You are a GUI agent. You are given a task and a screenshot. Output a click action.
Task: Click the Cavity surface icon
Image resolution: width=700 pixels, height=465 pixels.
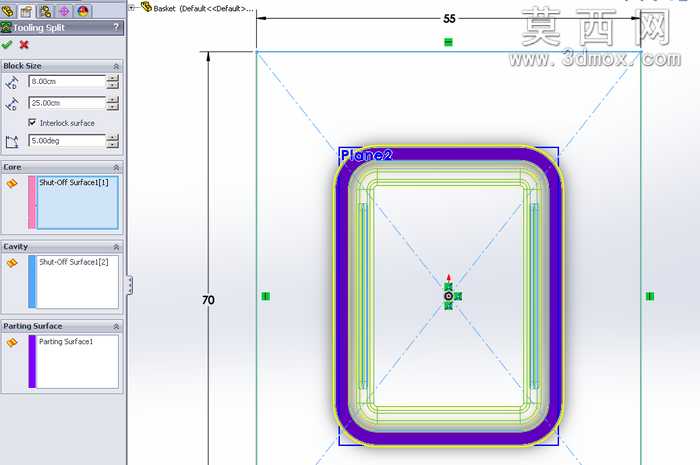(x=12, y=263)
